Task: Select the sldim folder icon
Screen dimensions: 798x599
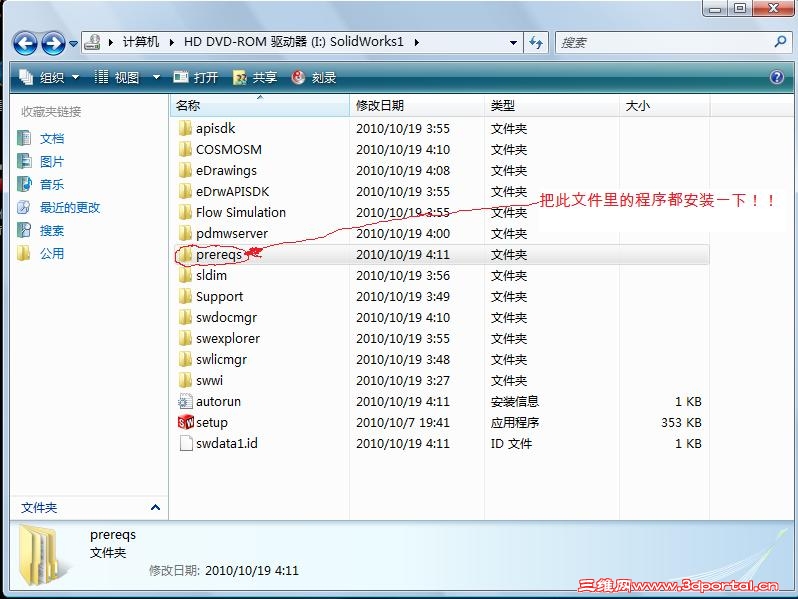Action: (x=185, y=275)
